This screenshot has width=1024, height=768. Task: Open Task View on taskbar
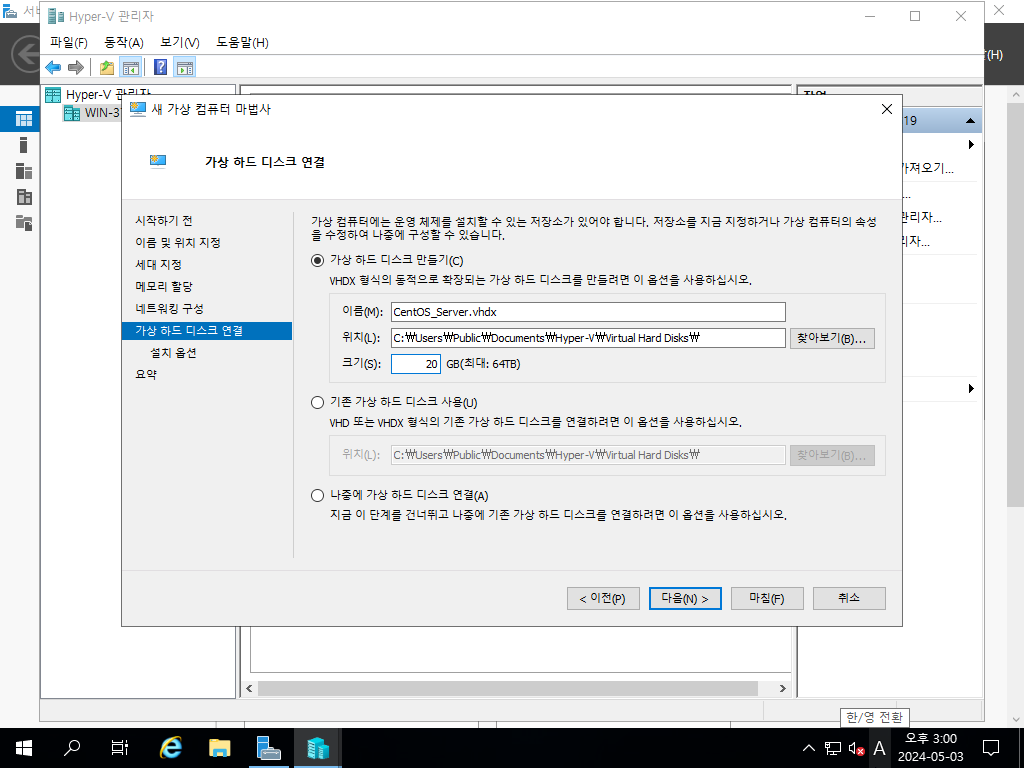[x=120, y=748]
